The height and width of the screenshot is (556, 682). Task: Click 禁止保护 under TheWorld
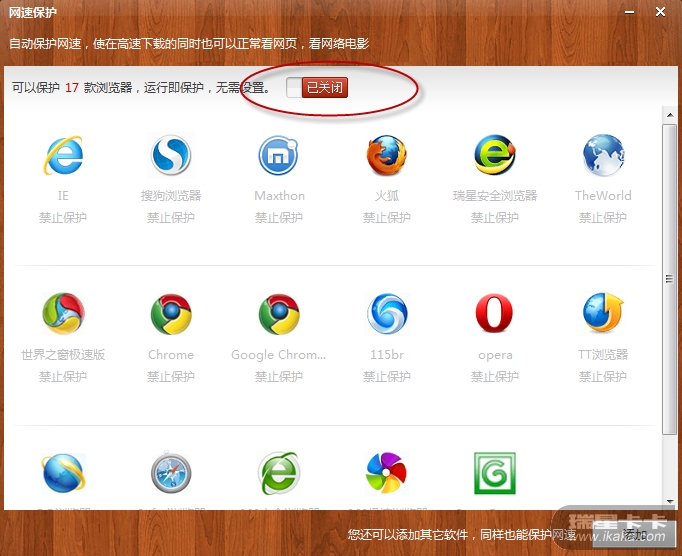click(603, 217)
